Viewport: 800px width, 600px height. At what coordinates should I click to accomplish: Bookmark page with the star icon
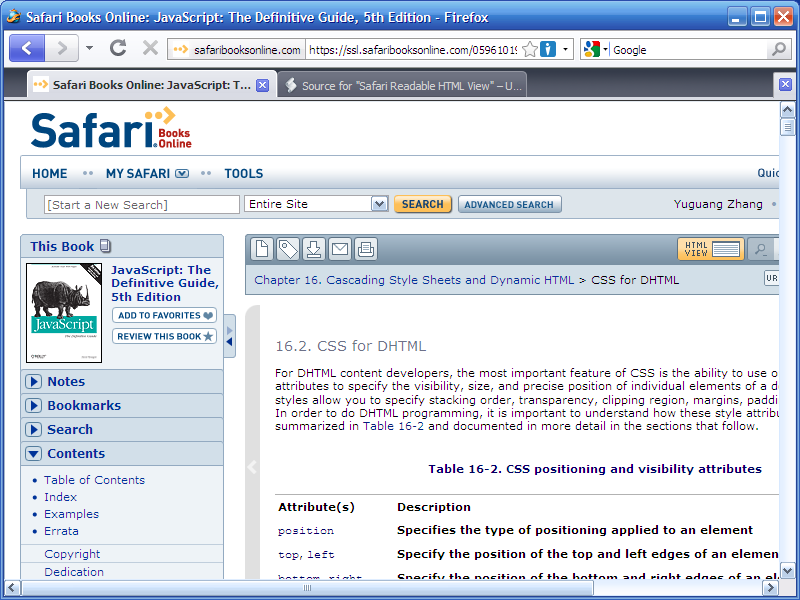coord(531,49)
